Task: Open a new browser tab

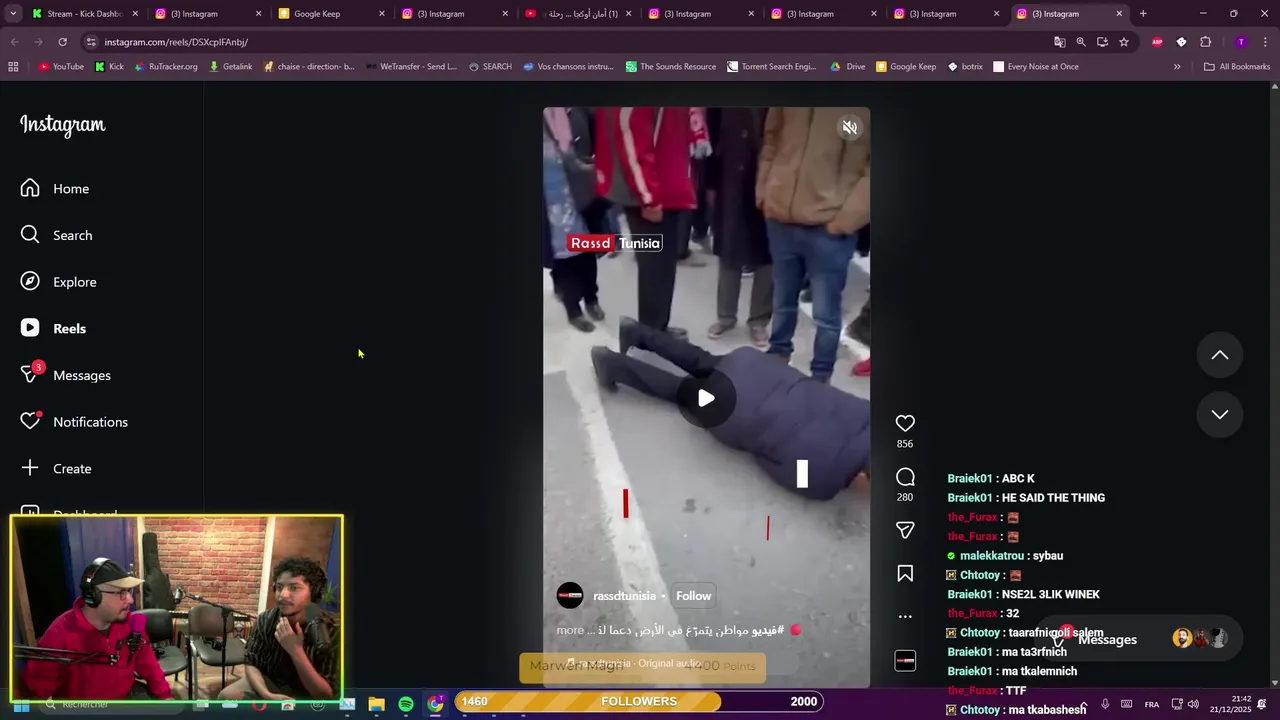Action: 1143,14
